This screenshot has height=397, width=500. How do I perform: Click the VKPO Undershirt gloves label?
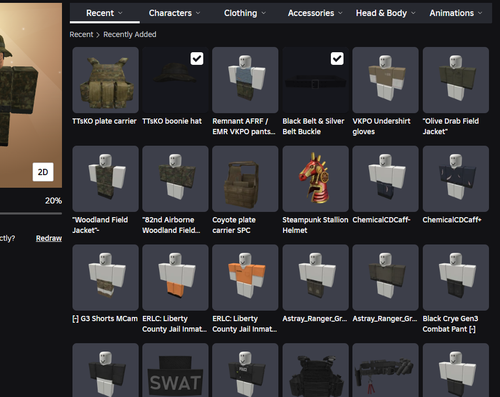[381, 126]
